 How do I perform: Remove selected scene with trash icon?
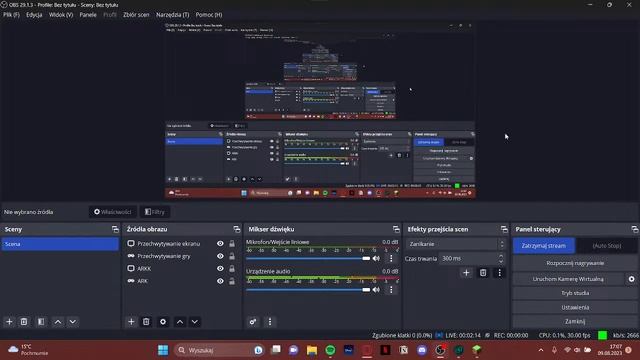click(x=24, y=322)
